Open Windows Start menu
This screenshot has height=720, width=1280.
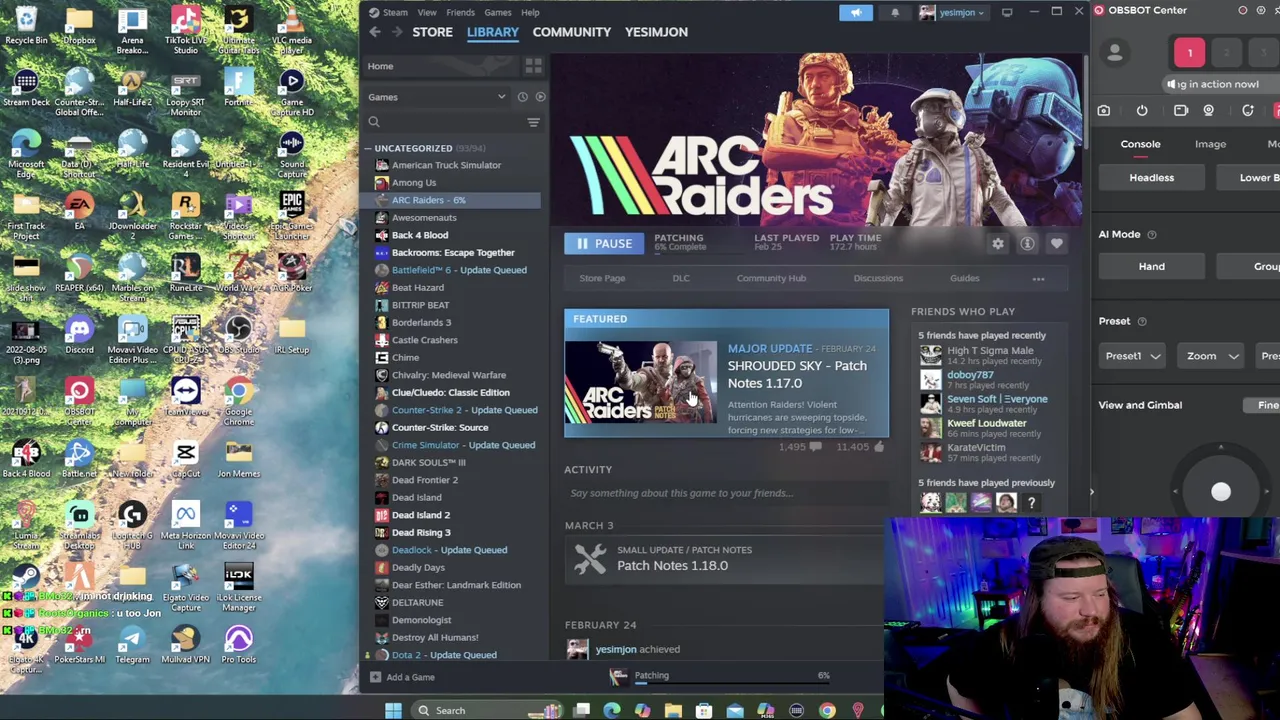click(x=393, y=710)
